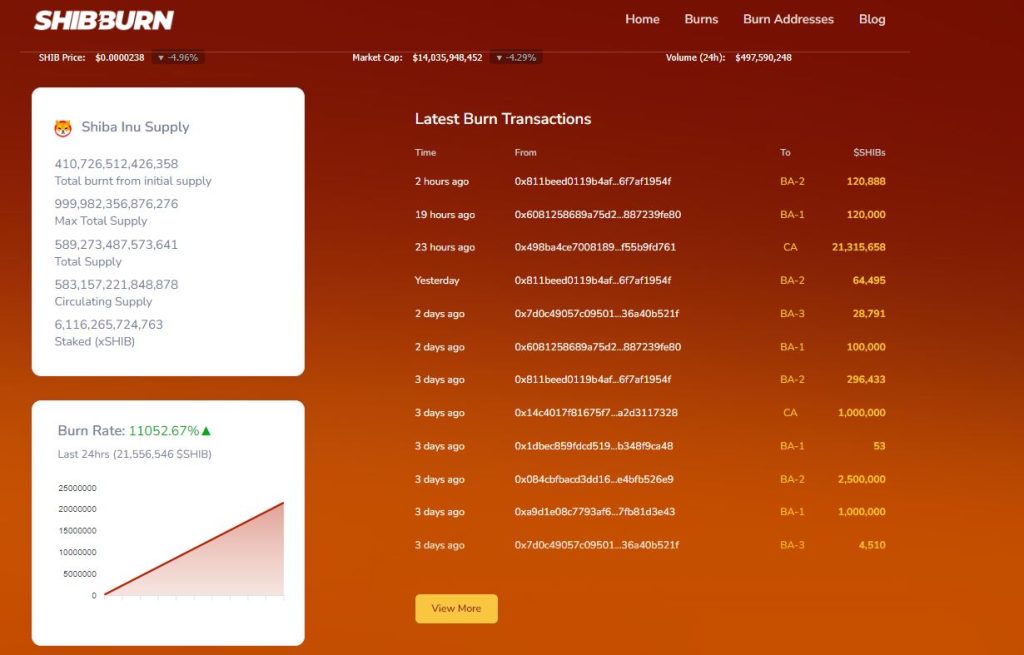Click the $SHIBs column header
1024x655 pixels.
click(x=869, y=153)
